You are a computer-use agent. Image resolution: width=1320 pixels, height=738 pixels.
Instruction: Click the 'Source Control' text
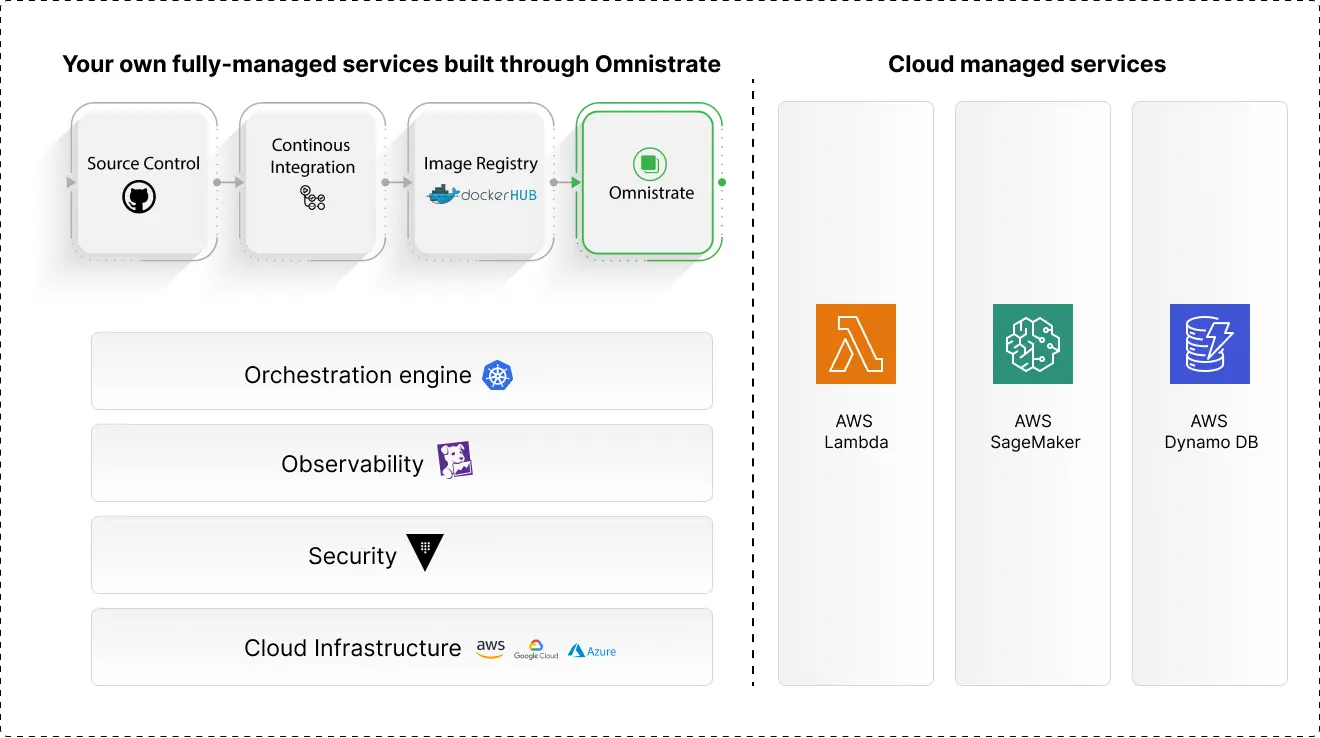point(144,163)
